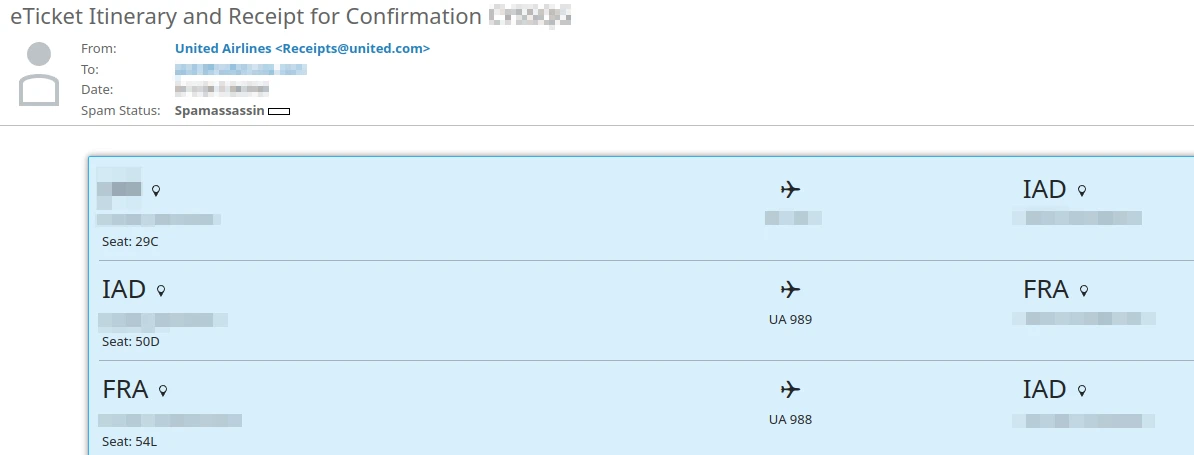Click the airplane icon above UA 989
This screenshot has width=1194, height=455.
click(x=790, y=290)
